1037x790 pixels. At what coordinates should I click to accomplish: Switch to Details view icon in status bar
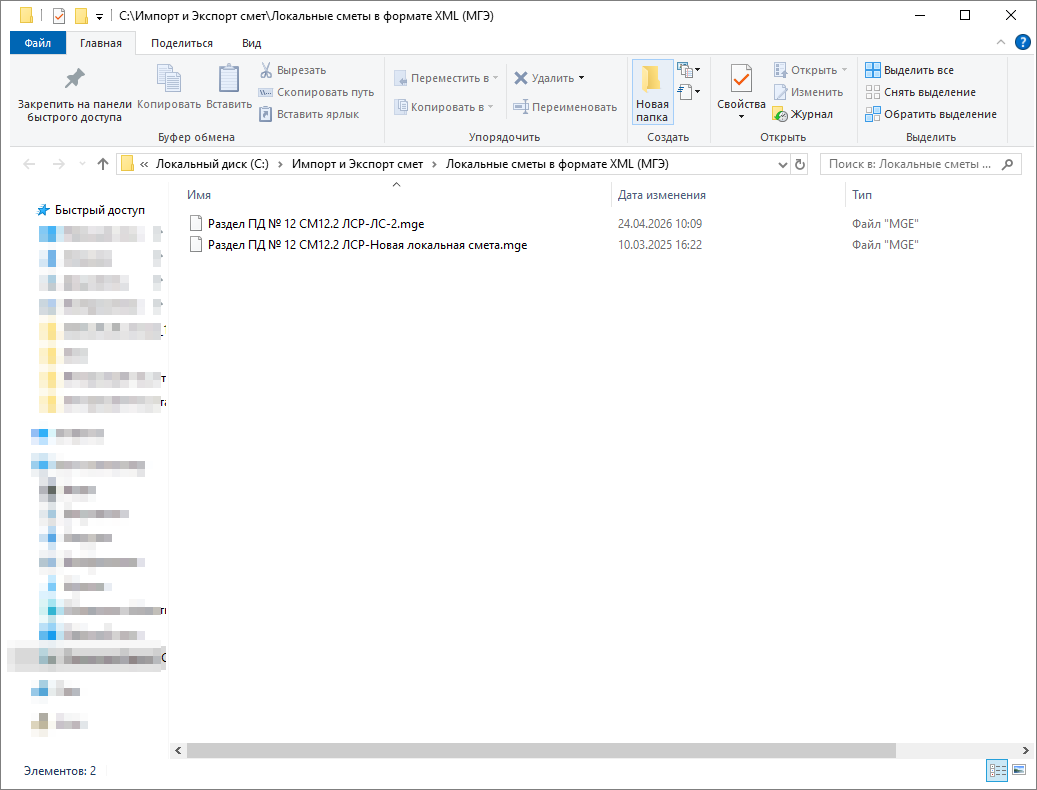tap(997, 770)
